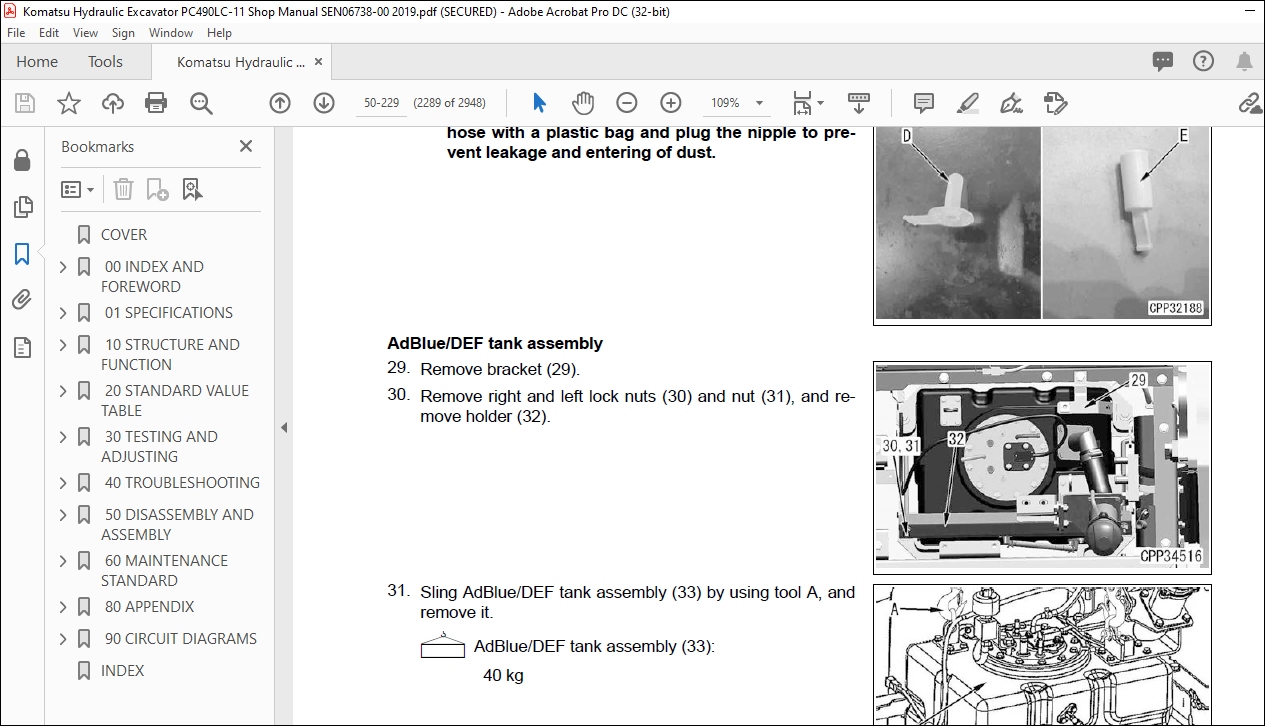Screen dimensions: 1265x726
Task: Open 40 TROUBLESHOOTING bookmark
Action: pyautogui.click(x=182, y=483)
